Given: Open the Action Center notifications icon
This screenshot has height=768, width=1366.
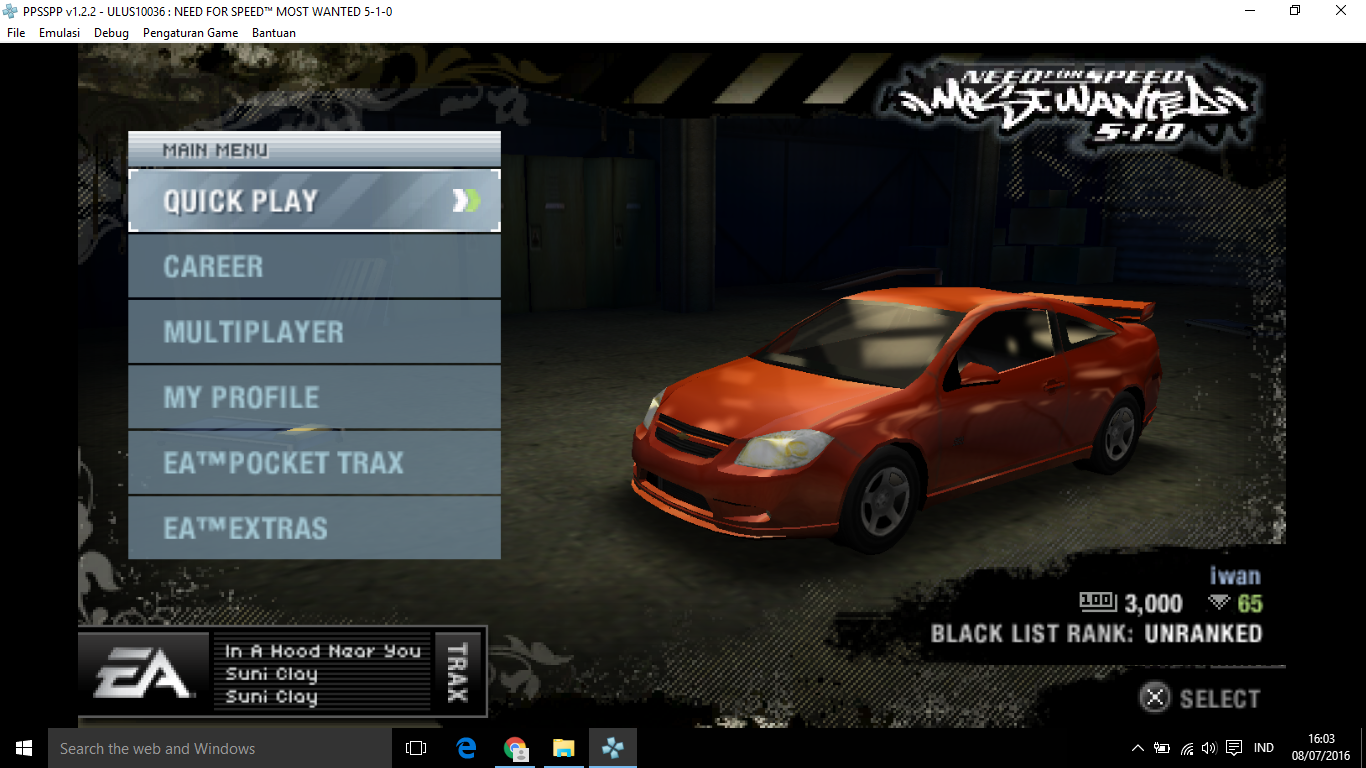Looking at the screenshot, I should pyautogui.click(x=1234, y=748).
